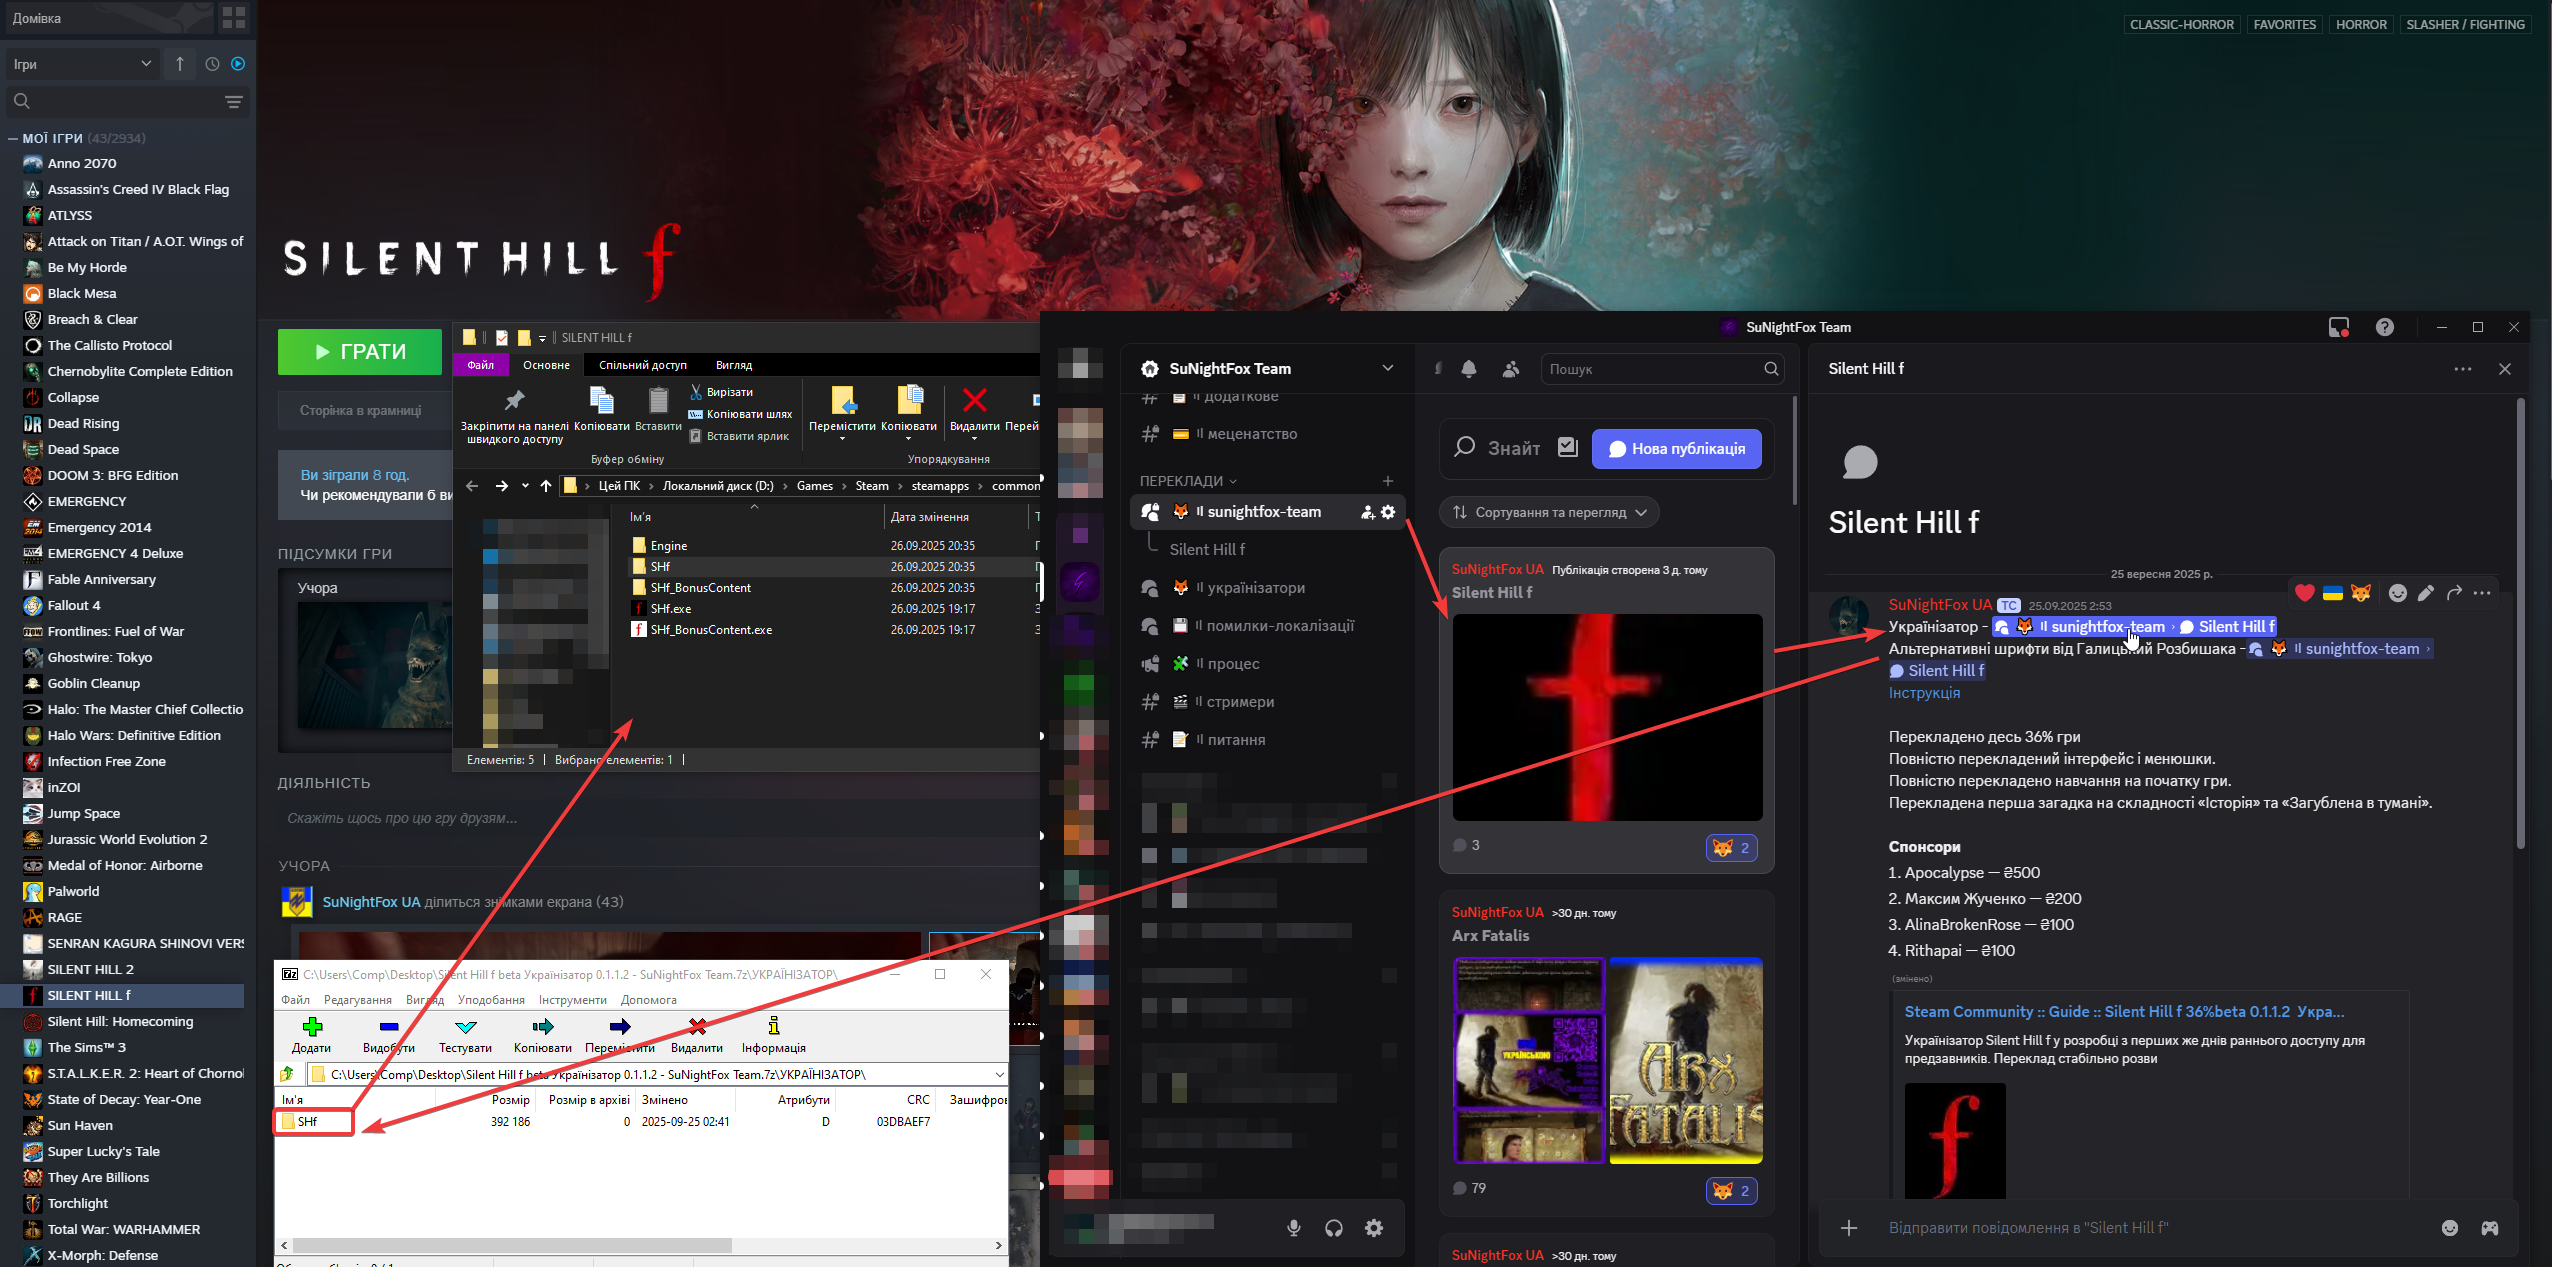The height and width of the screenshot is (1267, 2552).
Task: Open the SuNightFox Team server menu dropdown
Action: [1388, 368]
